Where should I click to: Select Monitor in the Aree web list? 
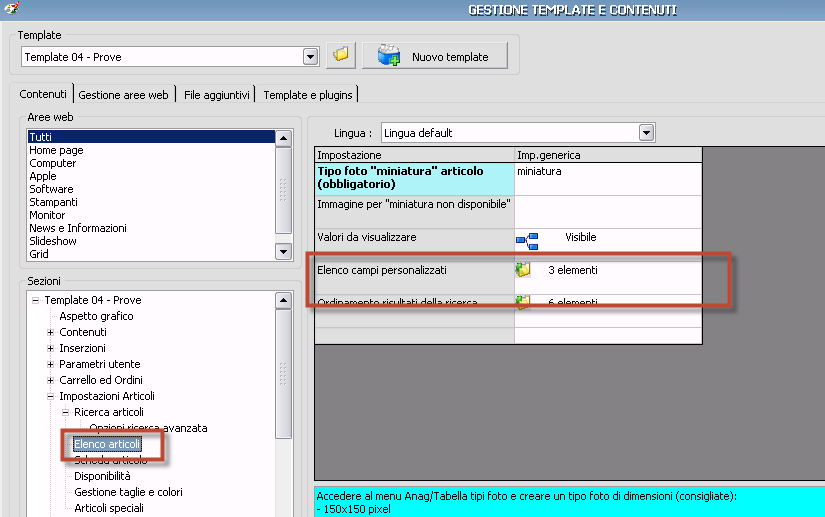[47, 215]
